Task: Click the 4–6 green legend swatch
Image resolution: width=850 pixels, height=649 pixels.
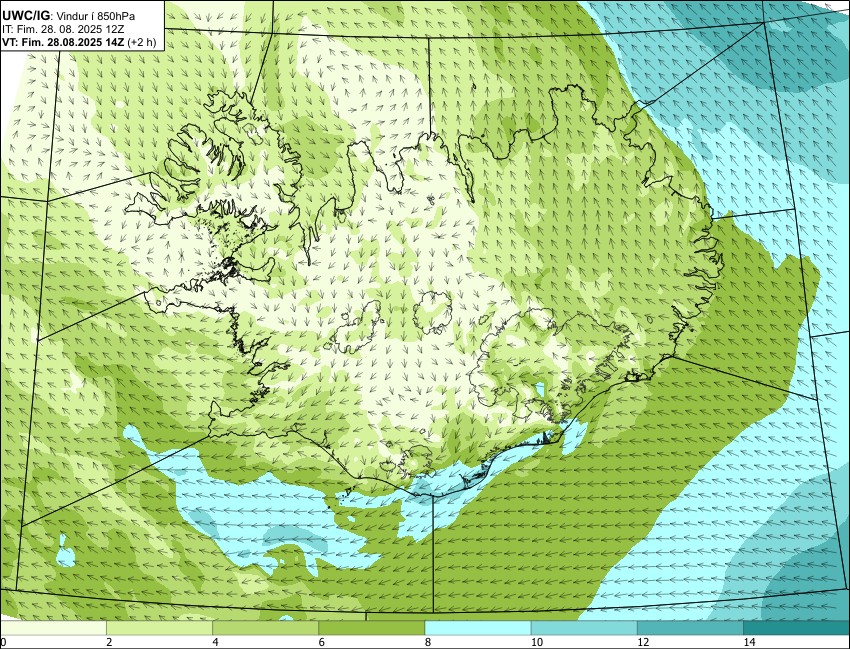Action: 266,628
